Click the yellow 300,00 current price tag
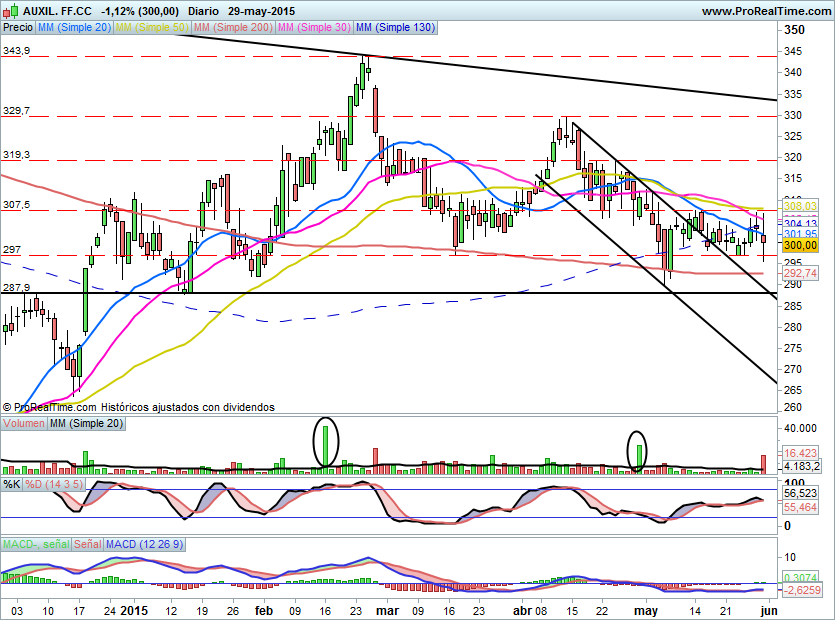 pyautogui.click(x=799, y=245)
